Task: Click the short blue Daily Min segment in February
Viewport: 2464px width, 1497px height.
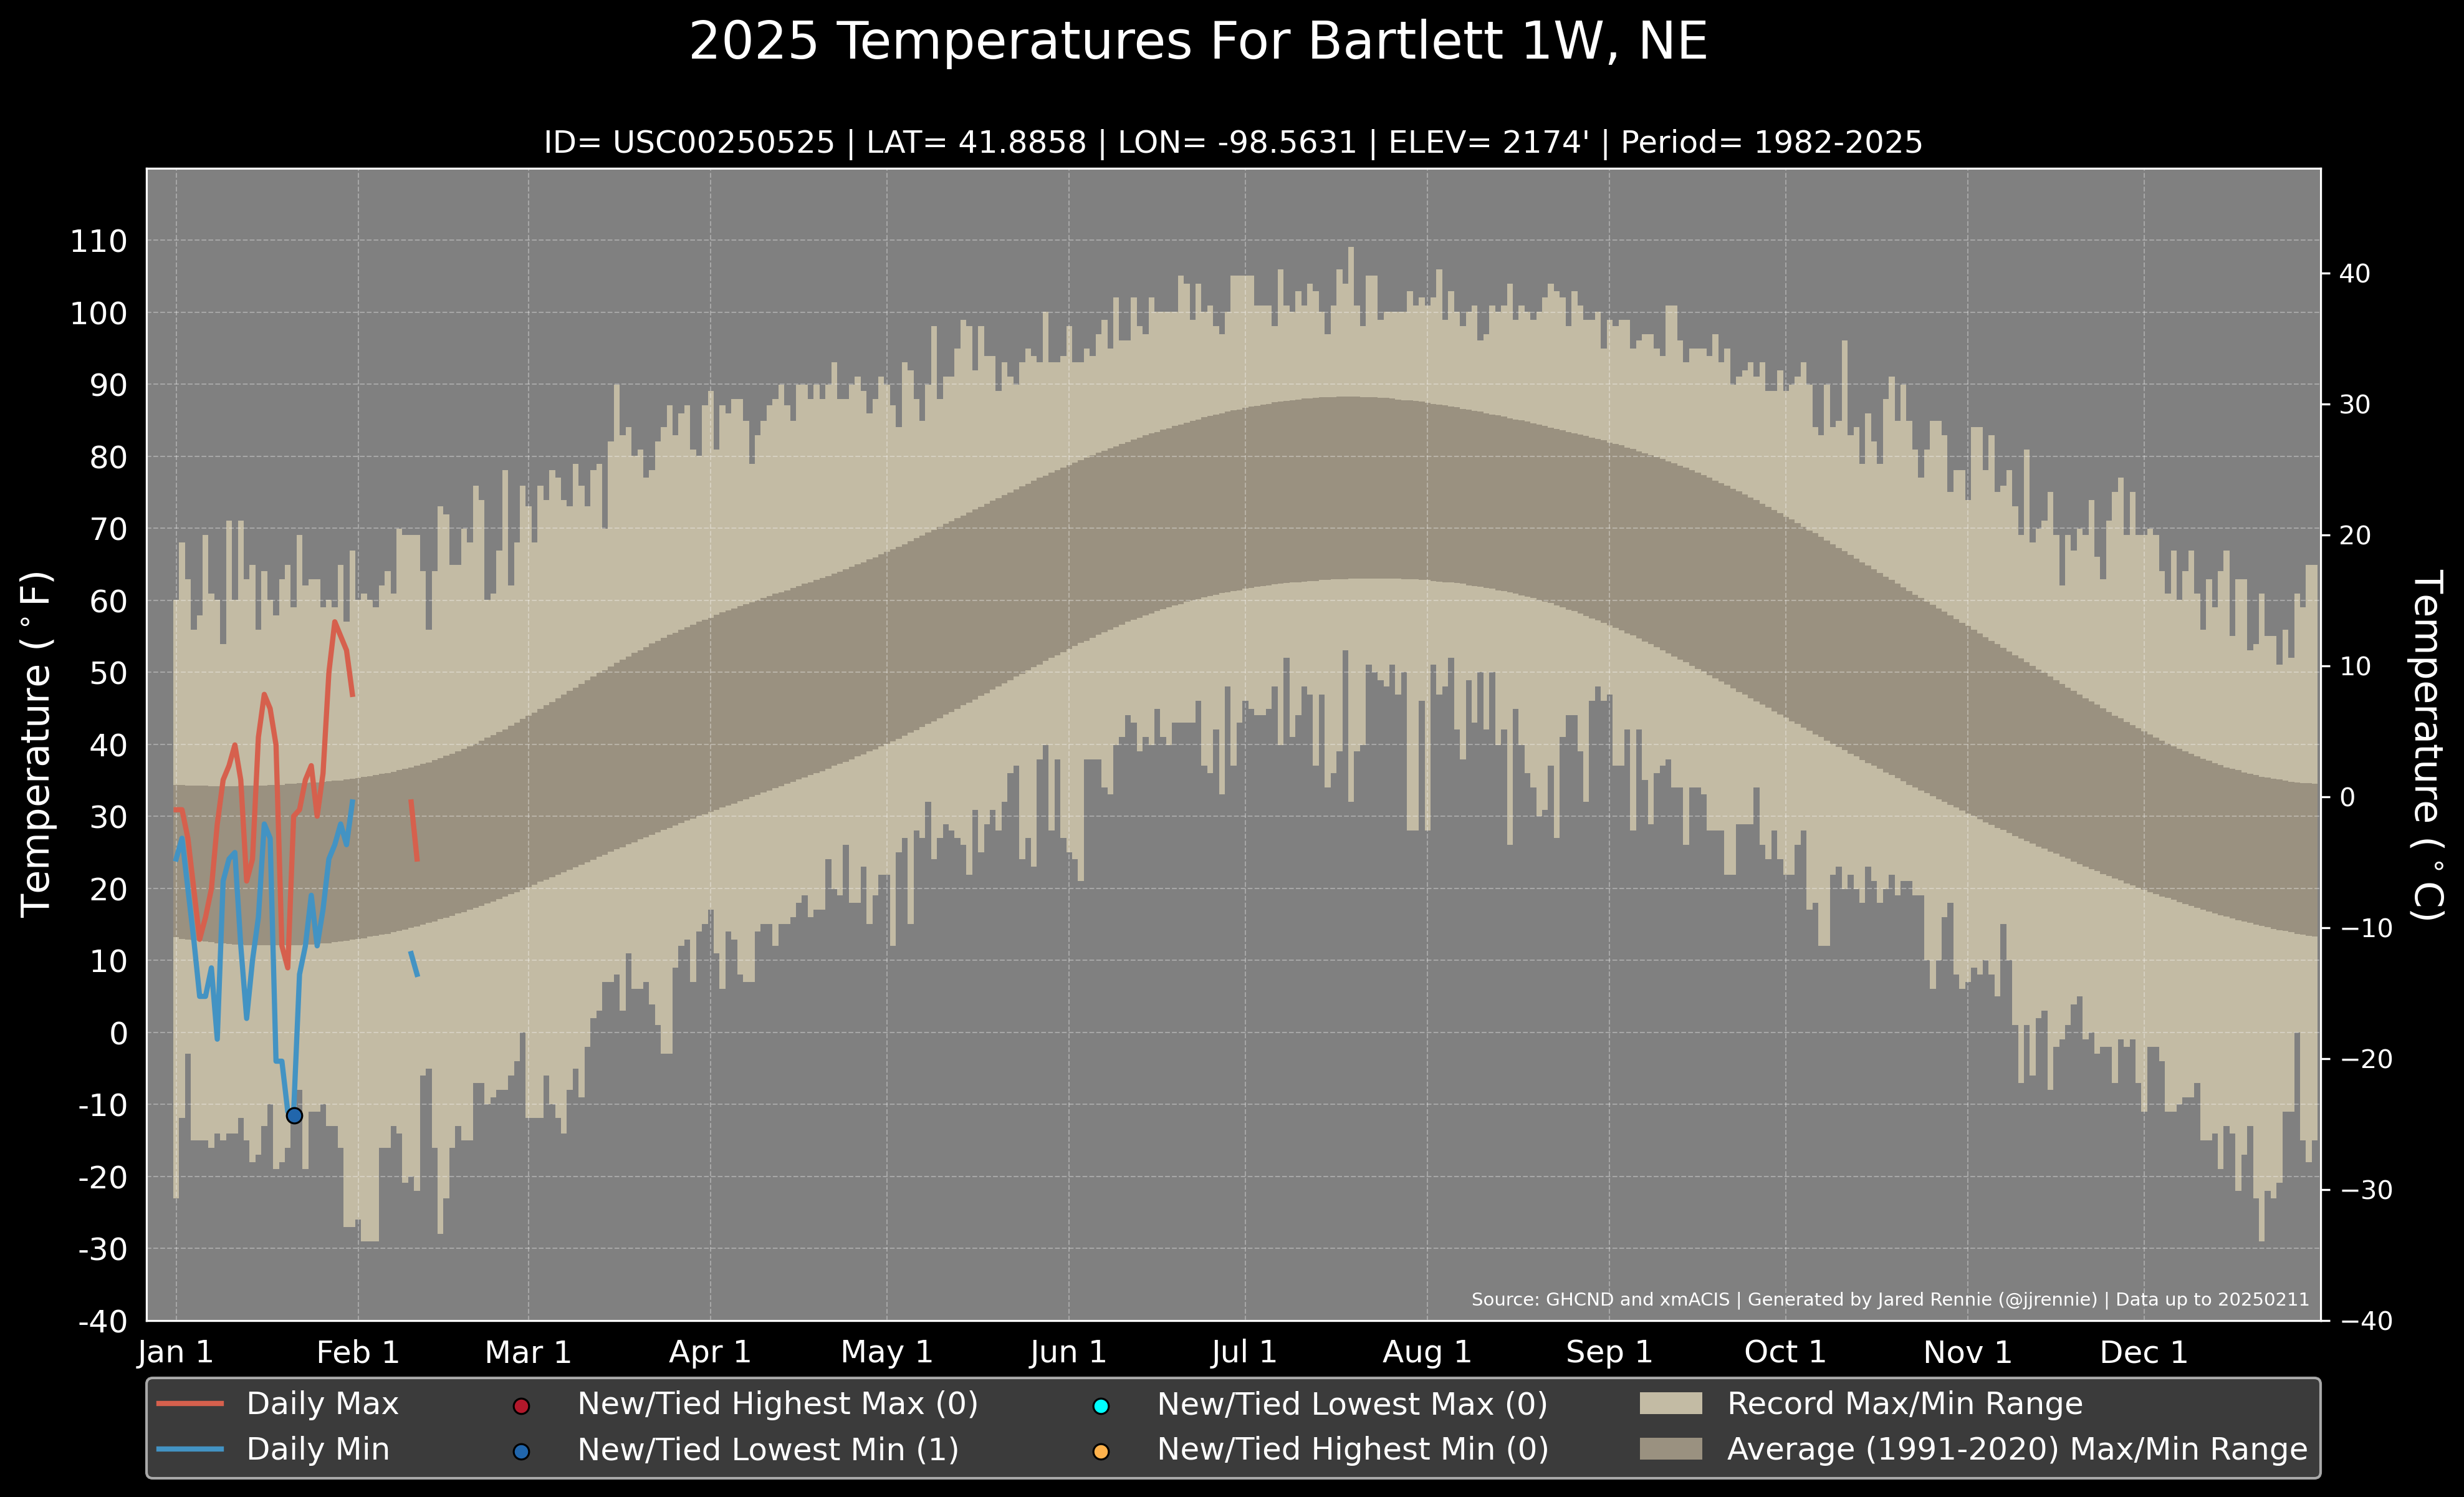Action: pyautogui.click(x=414, y=964)
